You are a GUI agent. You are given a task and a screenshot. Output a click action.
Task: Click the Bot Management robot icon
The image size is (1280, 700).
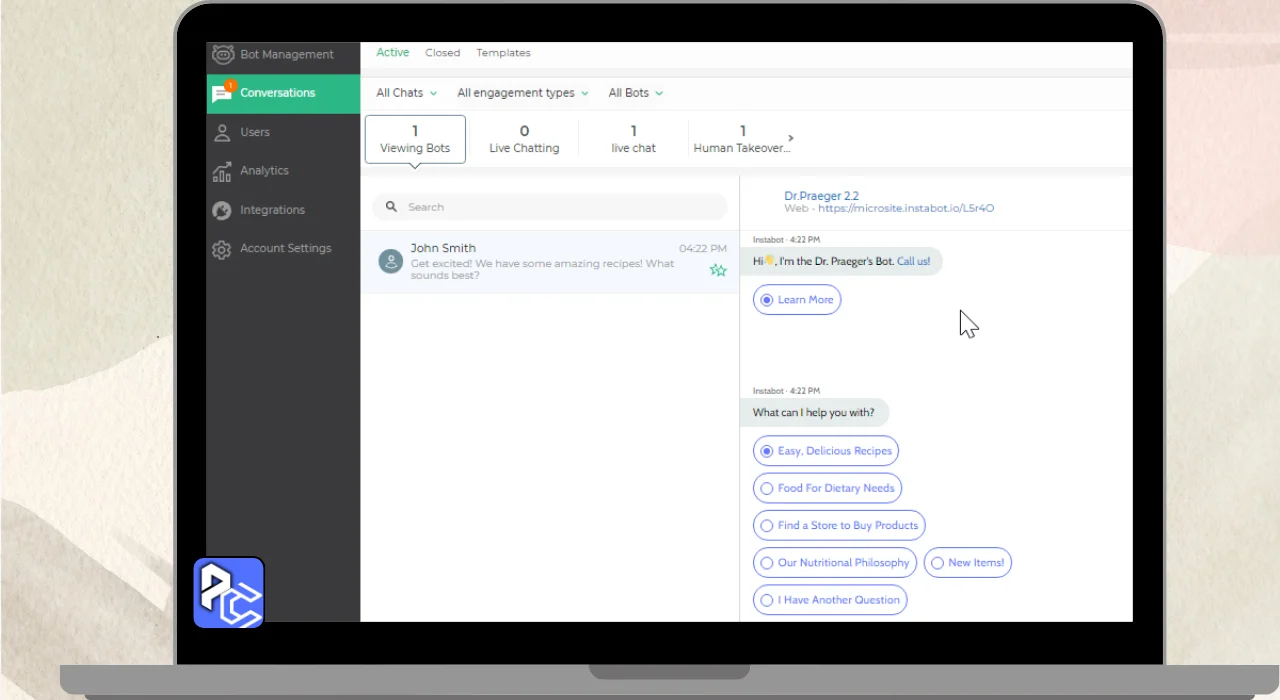(222, 54)
